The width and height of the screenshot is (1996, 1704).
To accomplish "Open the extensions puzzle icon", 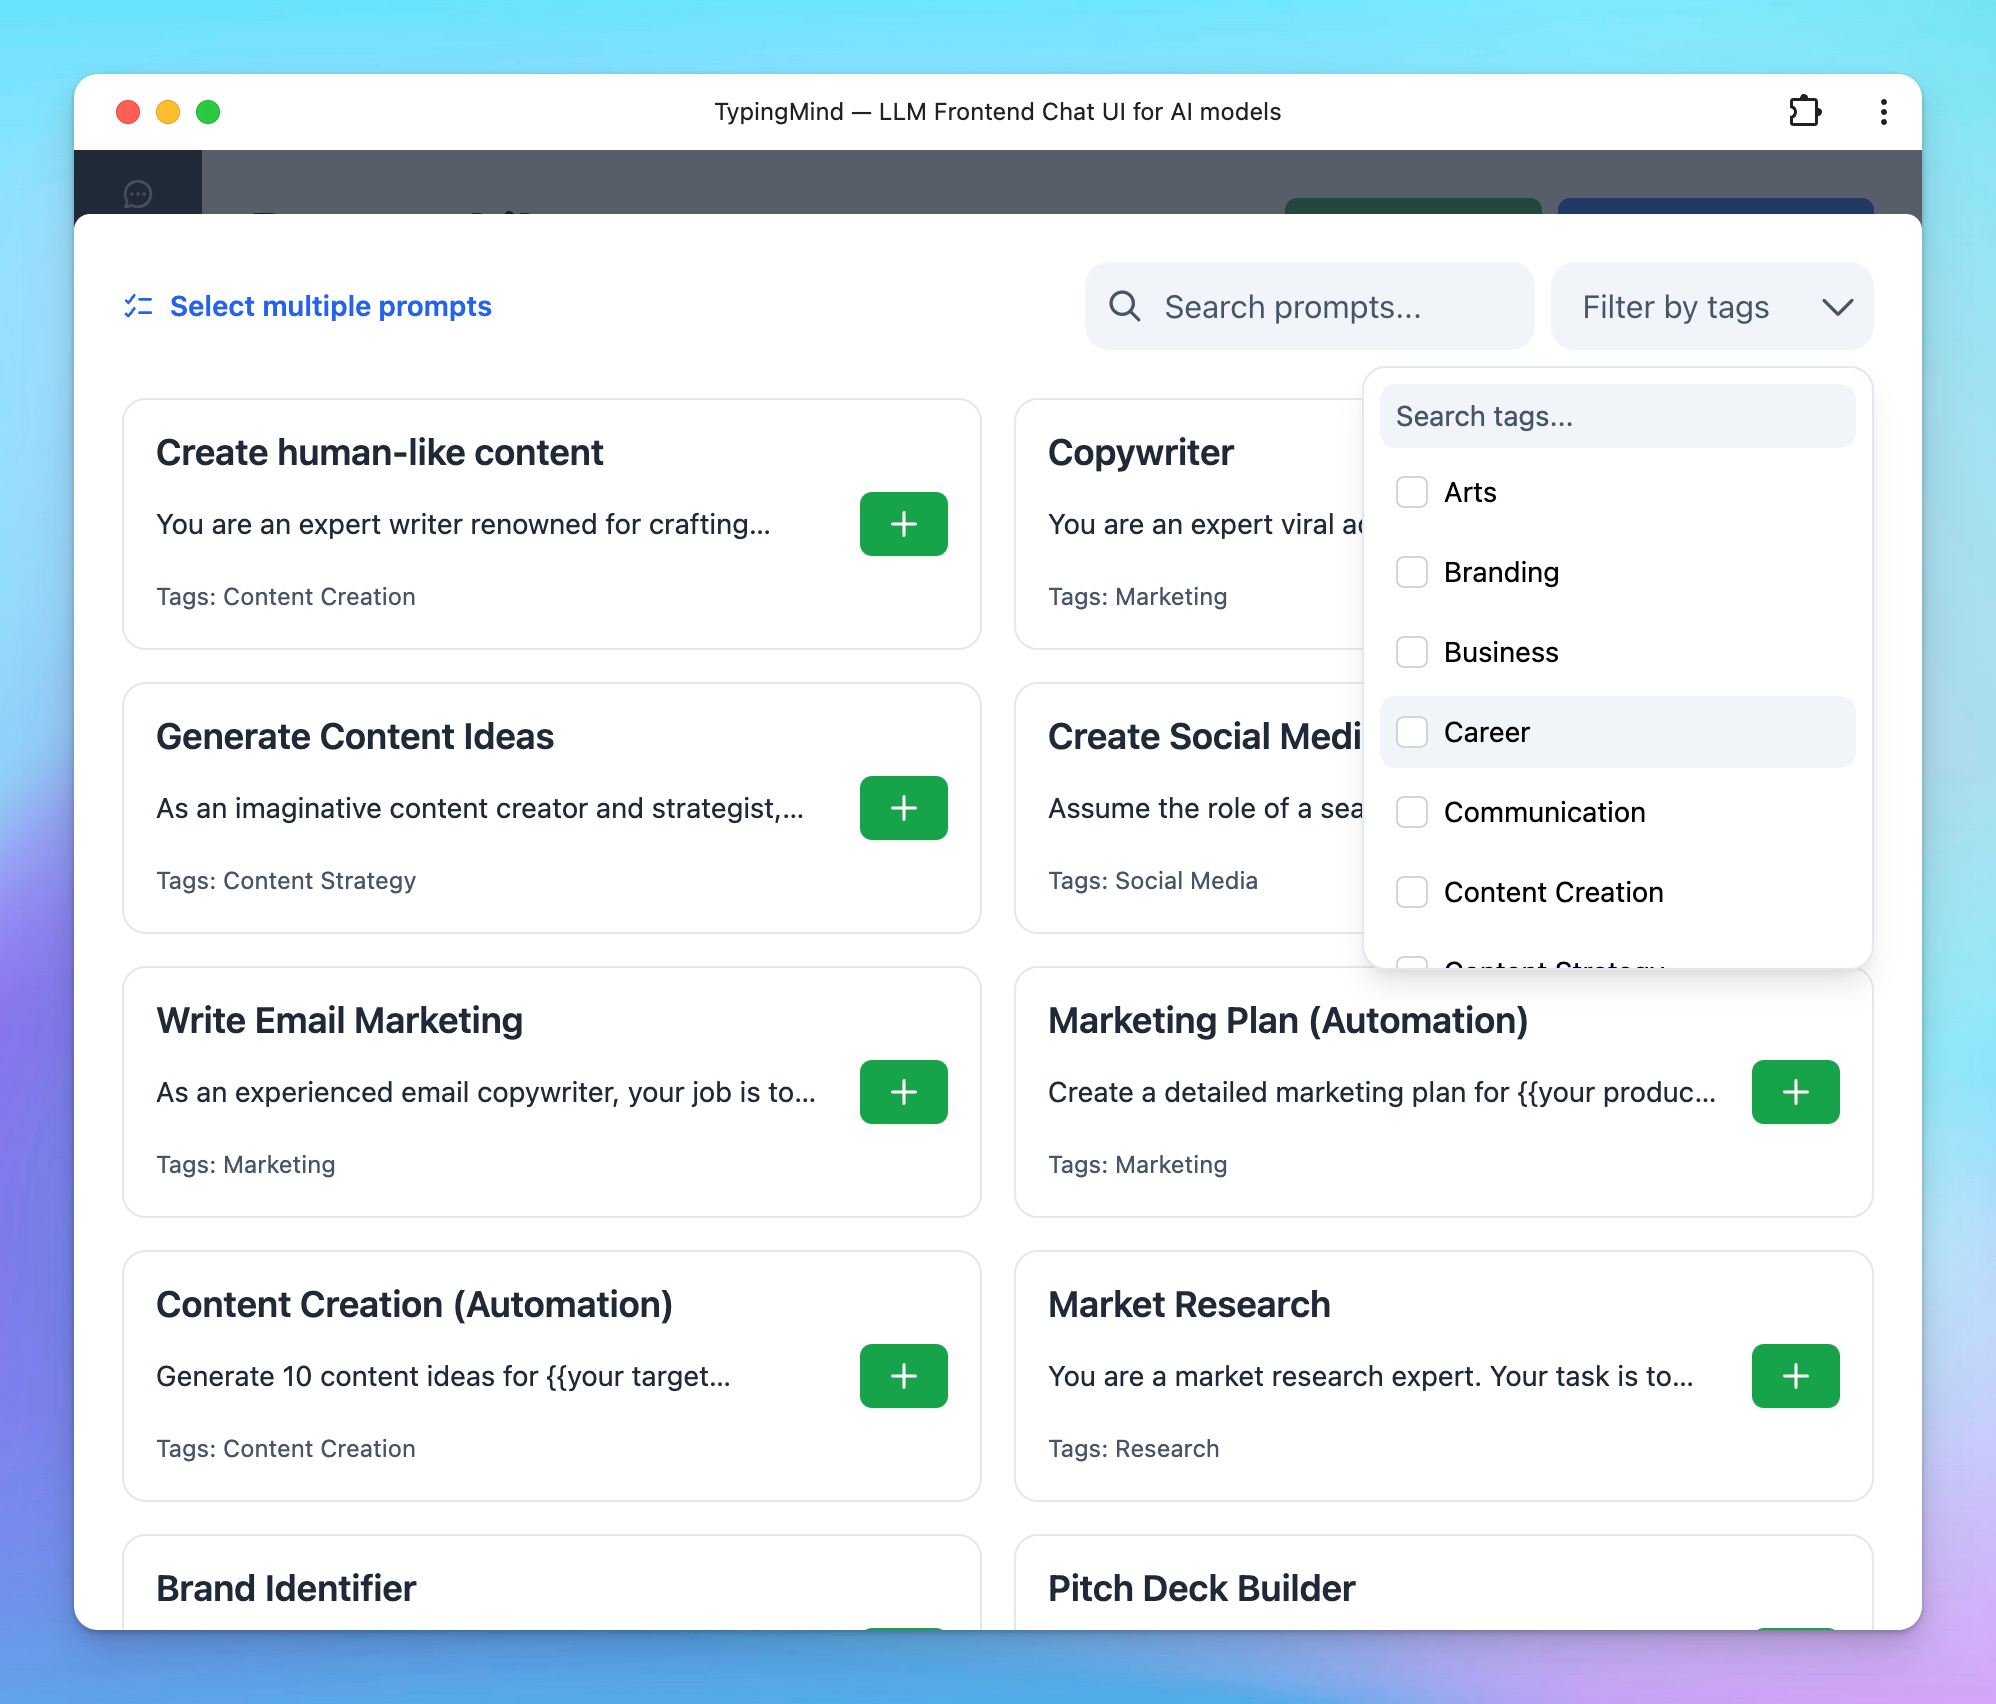I will pyautogui.click(x=1805, y=111).
